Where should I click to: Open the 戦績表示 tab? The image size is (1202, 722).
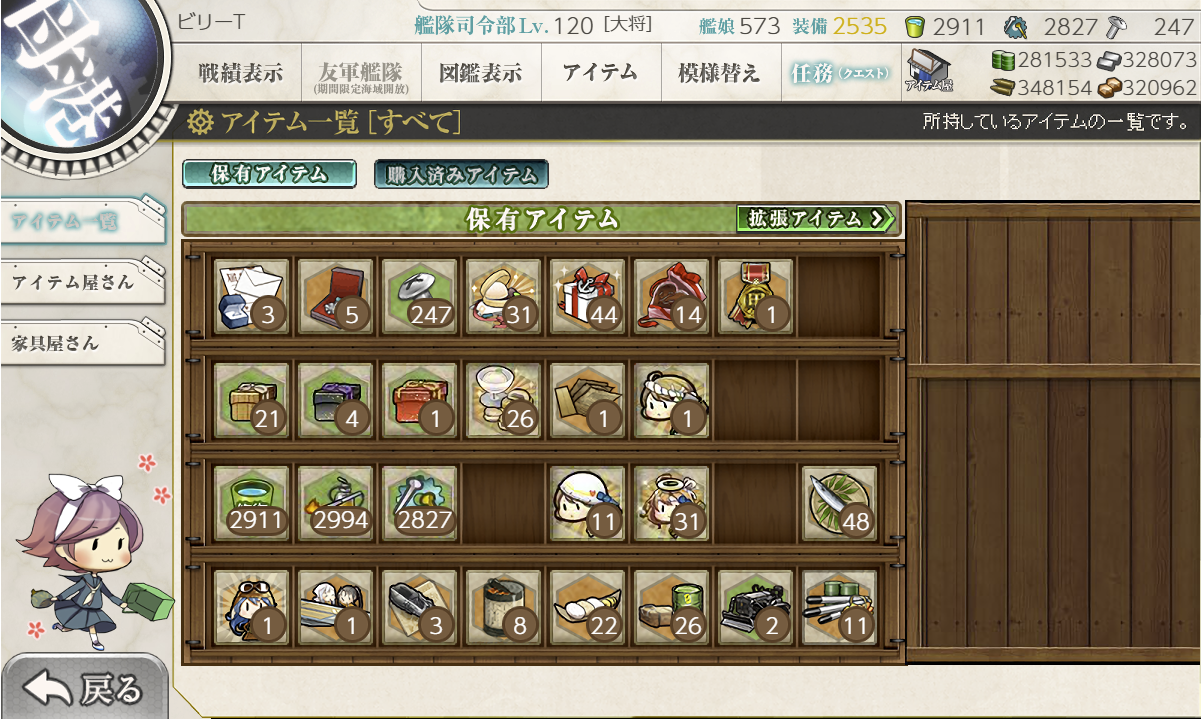pos(240,73)
